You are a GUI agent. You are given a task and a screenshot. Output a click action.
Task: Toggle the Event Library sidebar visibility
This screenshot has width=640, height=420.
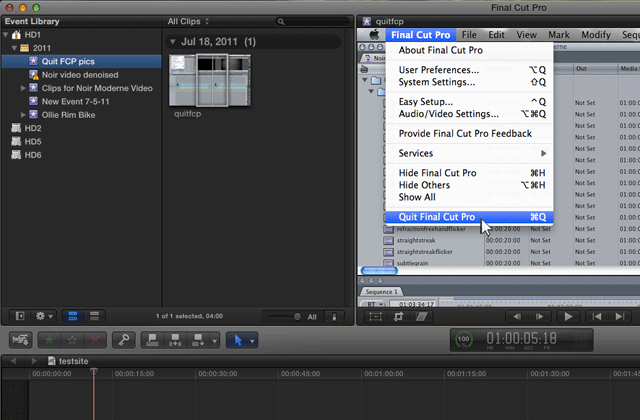point(20,316)
